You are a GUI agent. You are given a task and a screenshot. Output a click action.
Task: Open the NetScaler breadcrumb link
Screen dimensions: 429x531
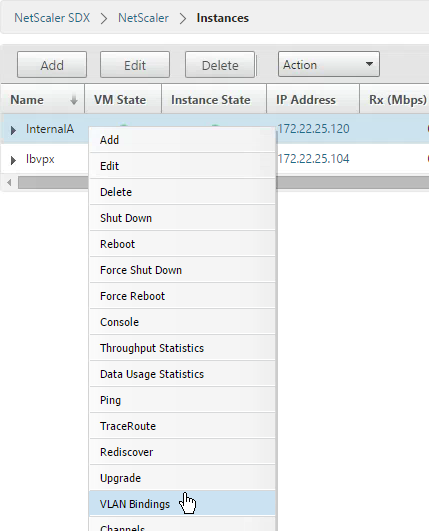tap(143, 18)
